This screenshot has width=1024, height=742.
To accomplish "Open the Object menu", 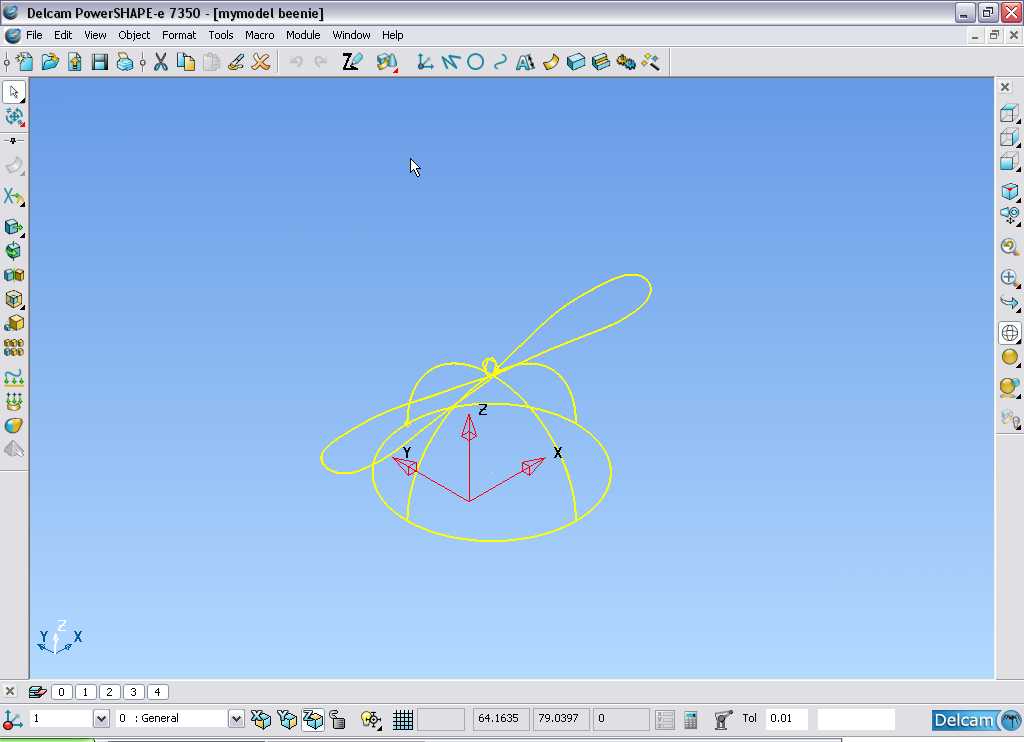I will coord(134,35).
